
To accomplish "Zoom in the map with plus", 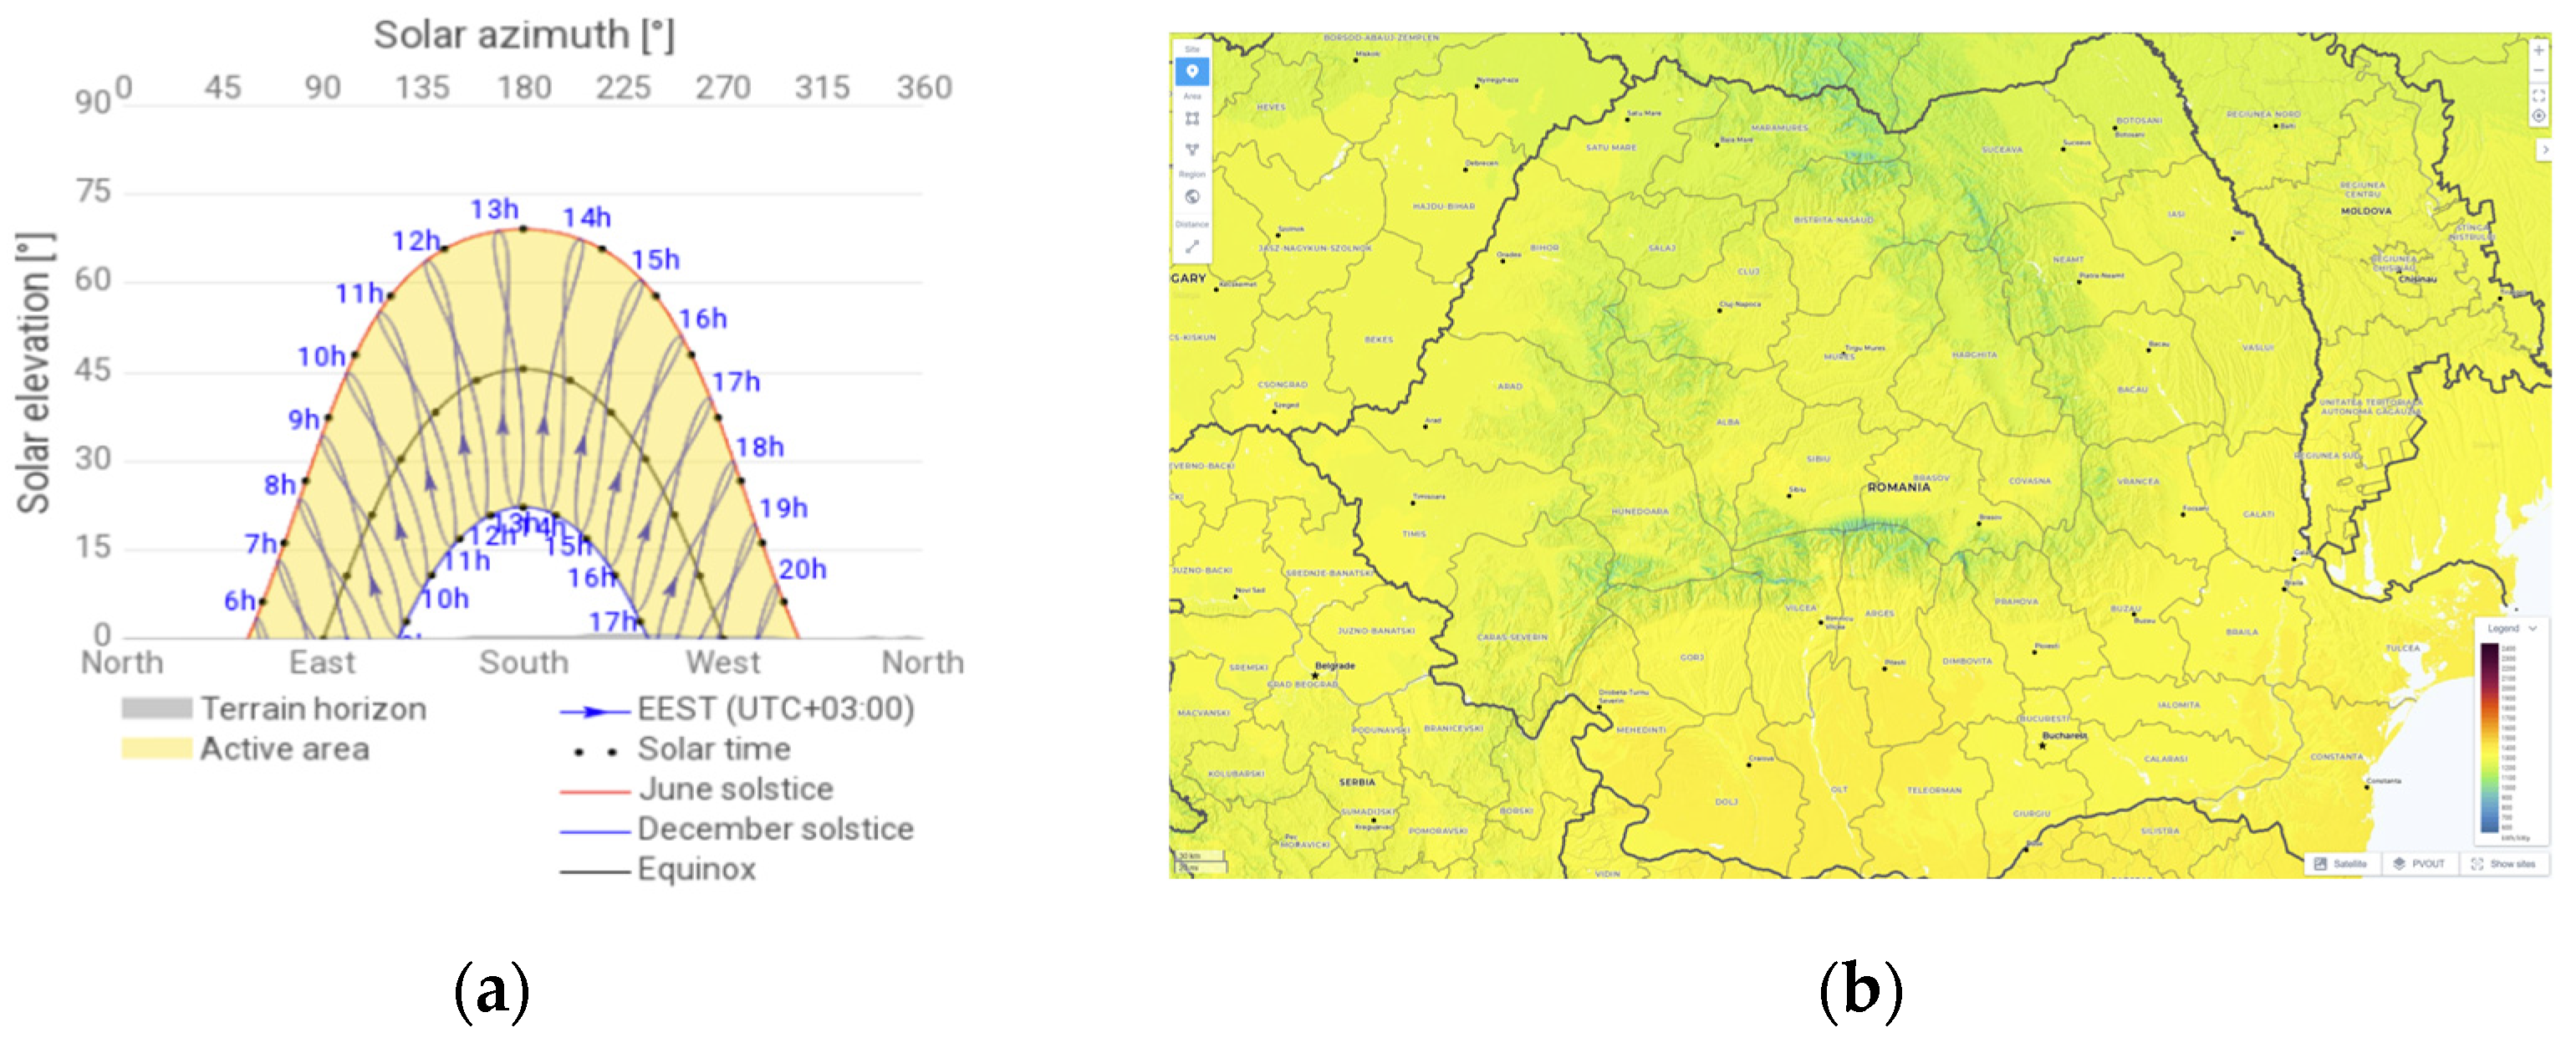I will 2538,50.
